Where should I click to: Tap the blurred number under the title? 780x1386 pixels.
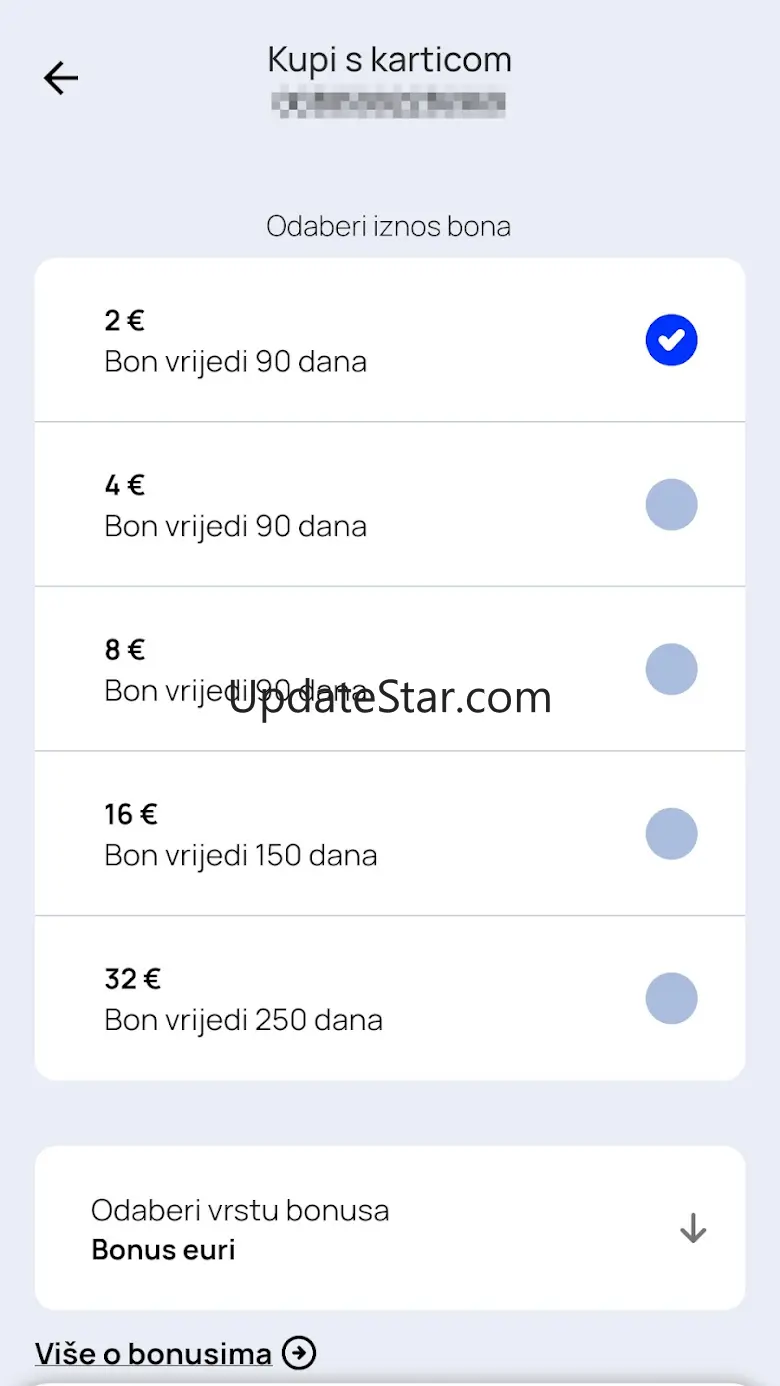[x=389, y=103]
